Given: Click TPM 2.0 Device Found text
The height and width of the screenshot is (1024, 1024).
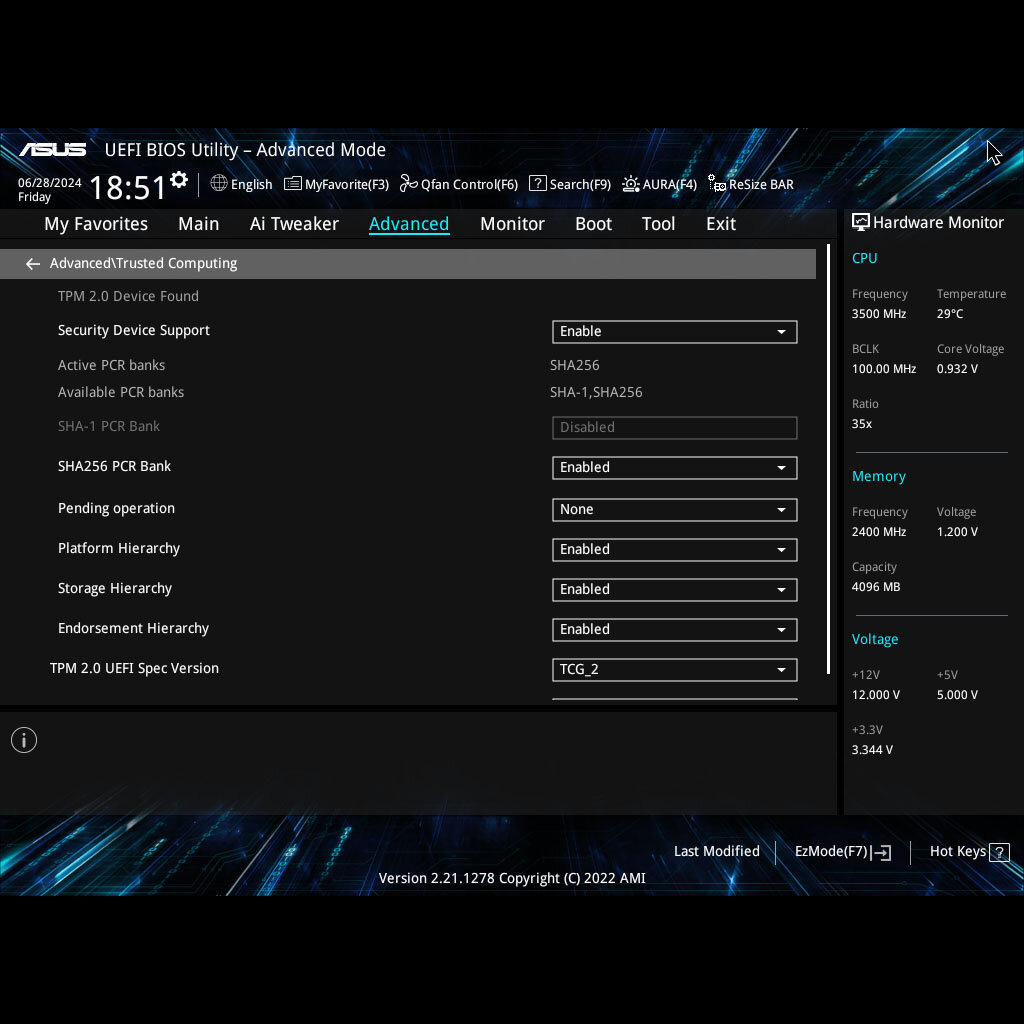Looking at the screenshot, I should tap(128, 296).
